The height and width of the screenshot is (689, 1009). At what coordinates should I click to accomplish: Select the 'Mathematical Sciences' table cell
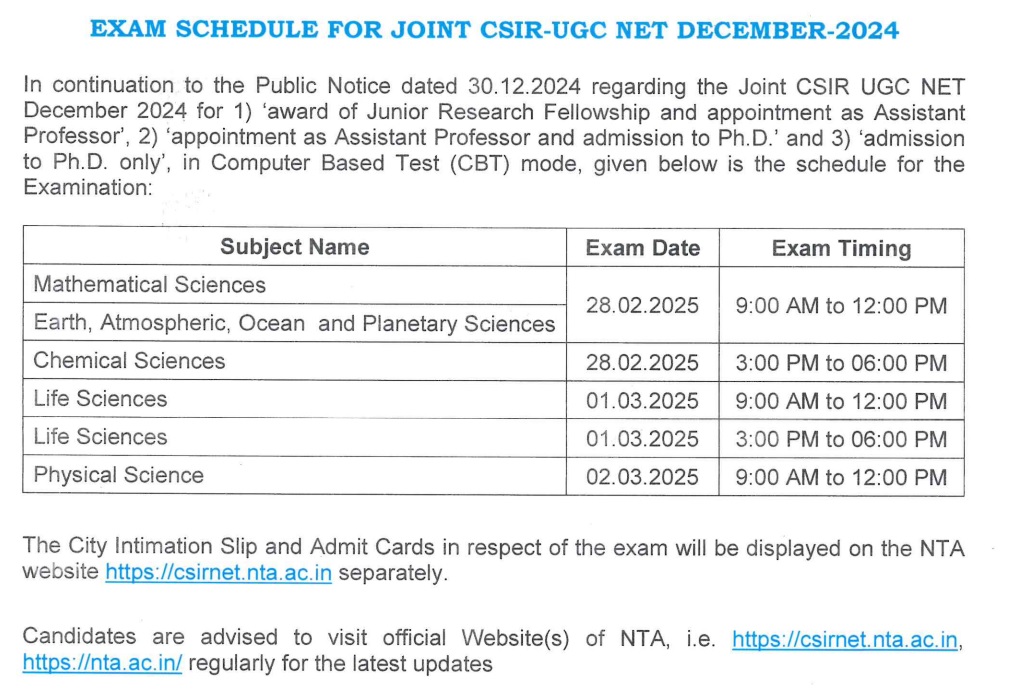[x=150, y=285]
